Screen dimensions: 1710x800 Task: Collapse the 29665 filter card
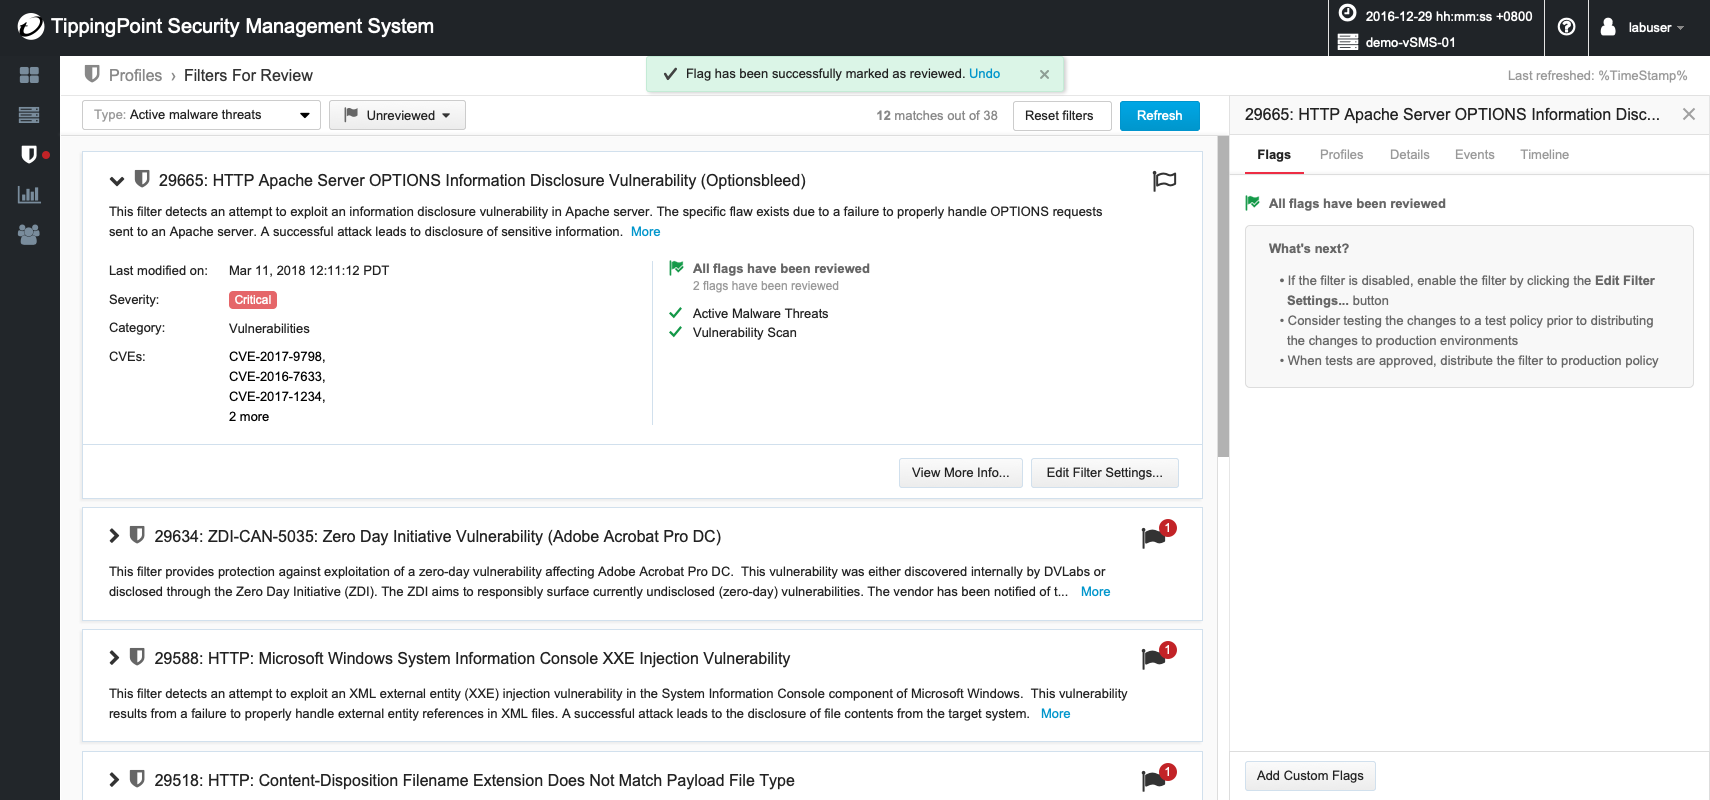[x=117, y=181]
